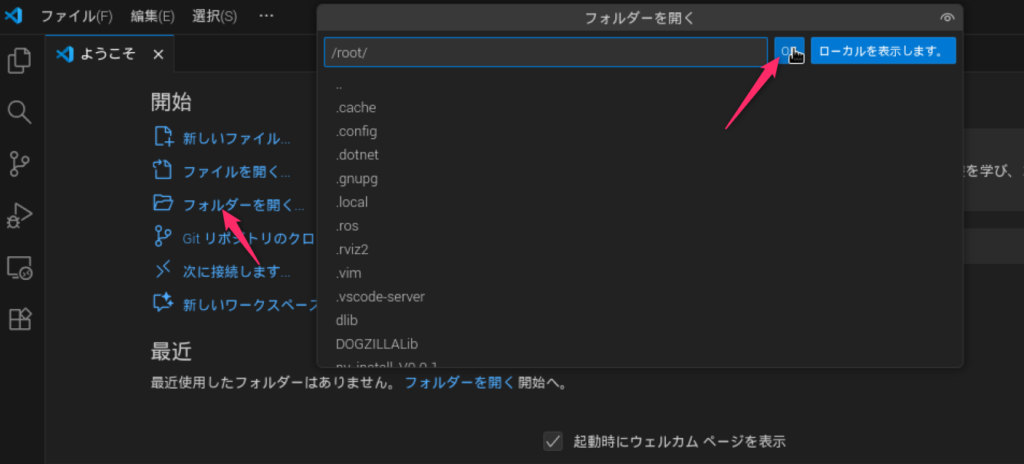
Task: Toggle the welcome page on startup checkbox
Action: [x=552, y=441]
